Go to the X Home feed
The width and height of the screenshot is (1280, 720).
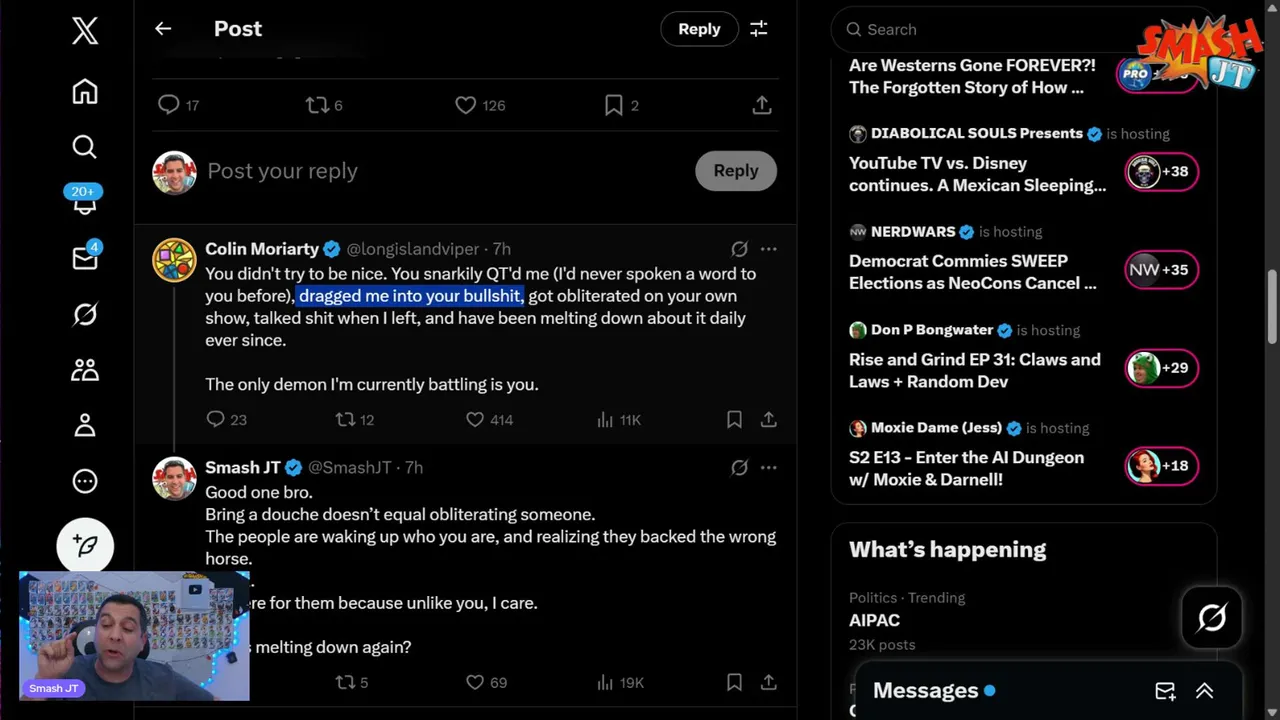85,92
